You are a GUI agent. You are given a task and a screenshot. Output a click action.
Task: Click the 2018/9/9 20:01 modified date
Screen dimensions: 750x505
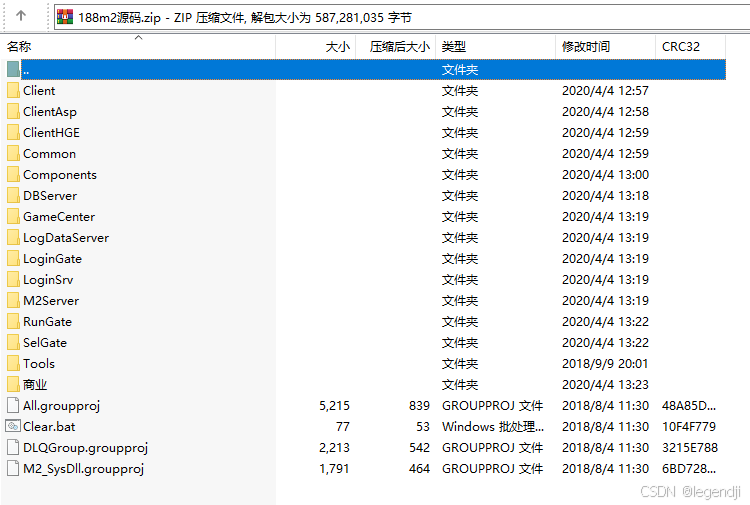[x=605, y=364]
